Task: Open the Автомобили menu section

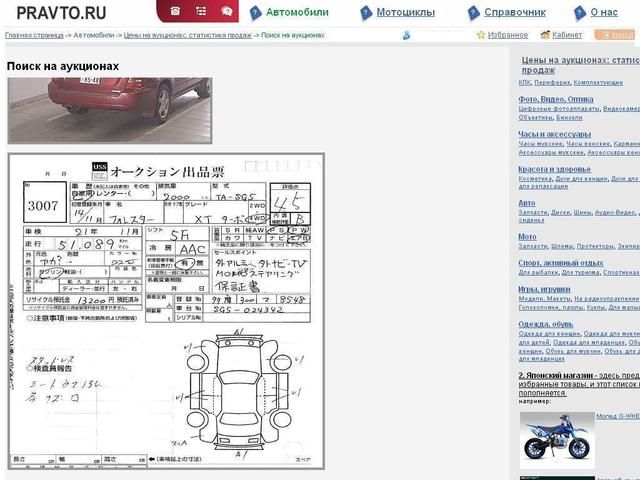Action: point(297,12)
